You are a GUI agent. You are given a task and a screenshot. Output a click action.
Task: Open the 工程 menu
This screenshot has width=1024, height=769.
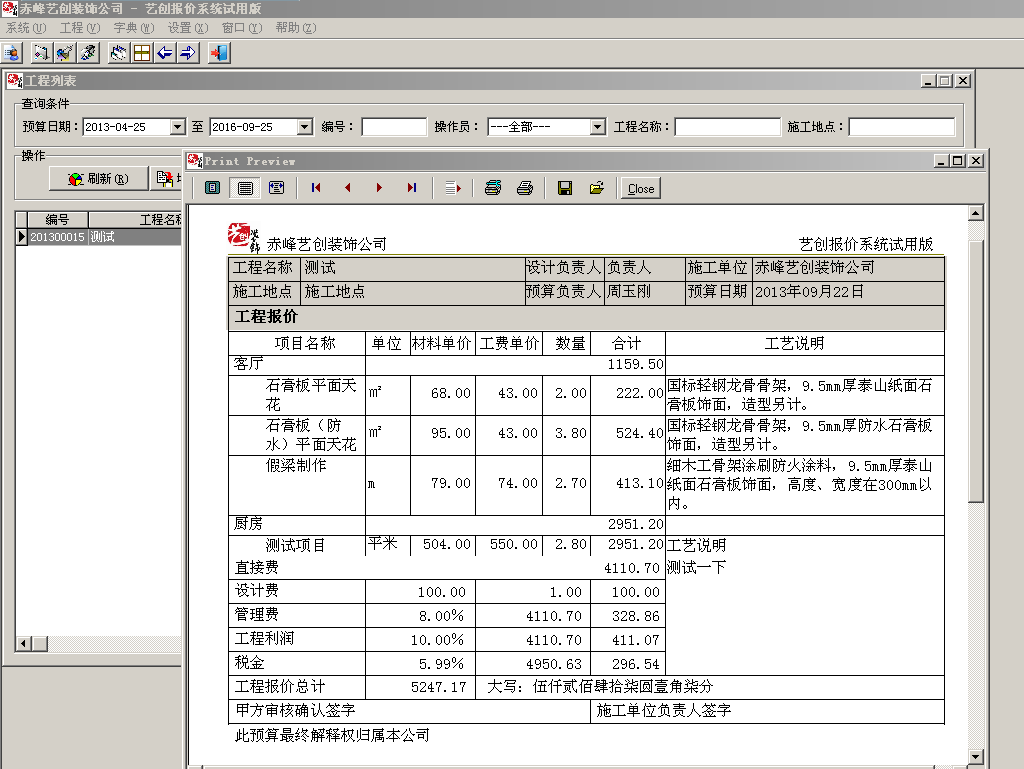[79, 28]
